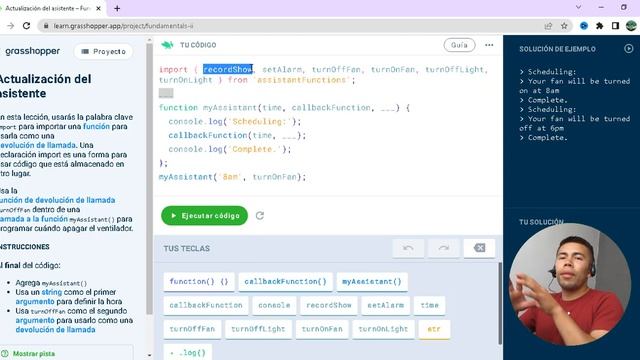The width and height of the screenshot is (640, 360).
Task: Toggle the browser side panel icon
Action: pyautogui.click(x=615, y=26)
